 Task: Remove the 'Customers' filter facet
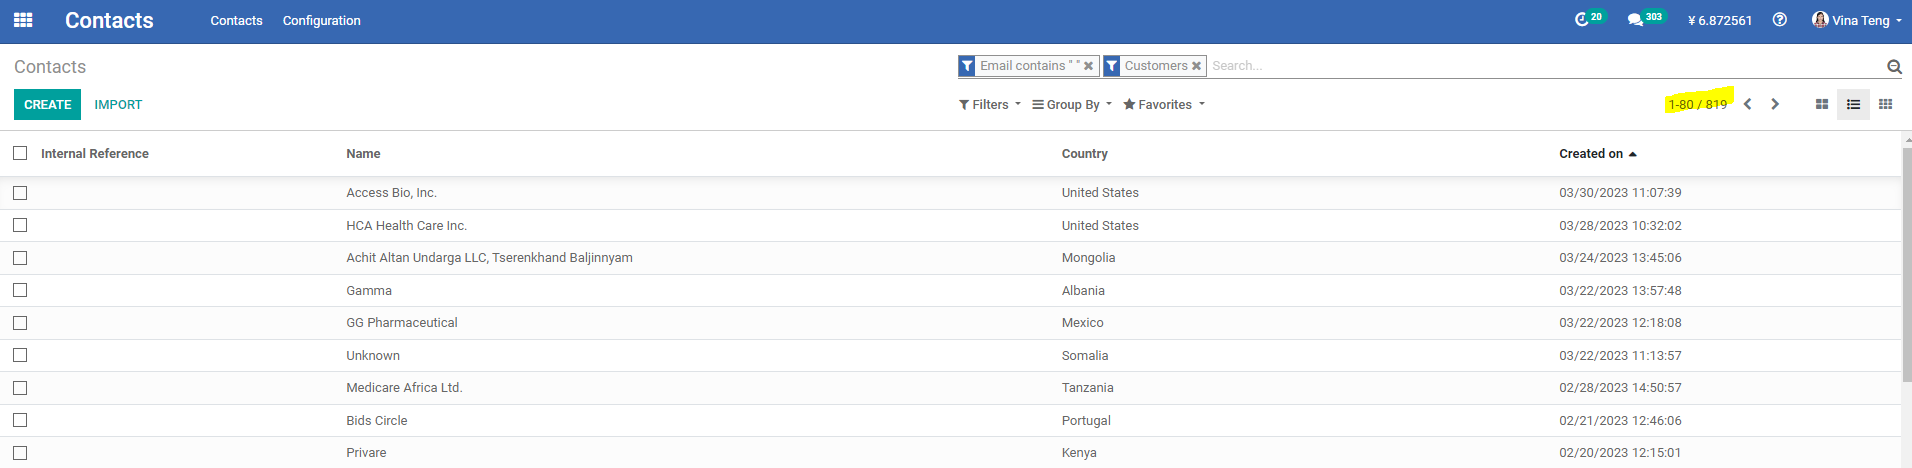pos(1196,66)
